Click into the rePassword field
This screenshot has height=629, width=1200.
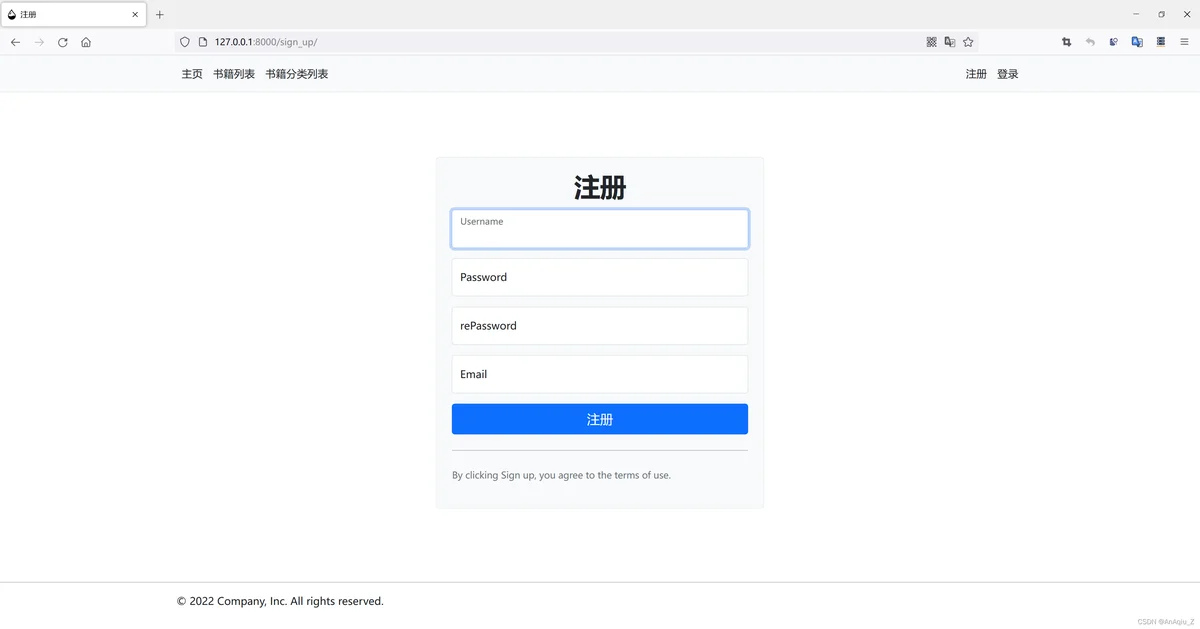600,326
